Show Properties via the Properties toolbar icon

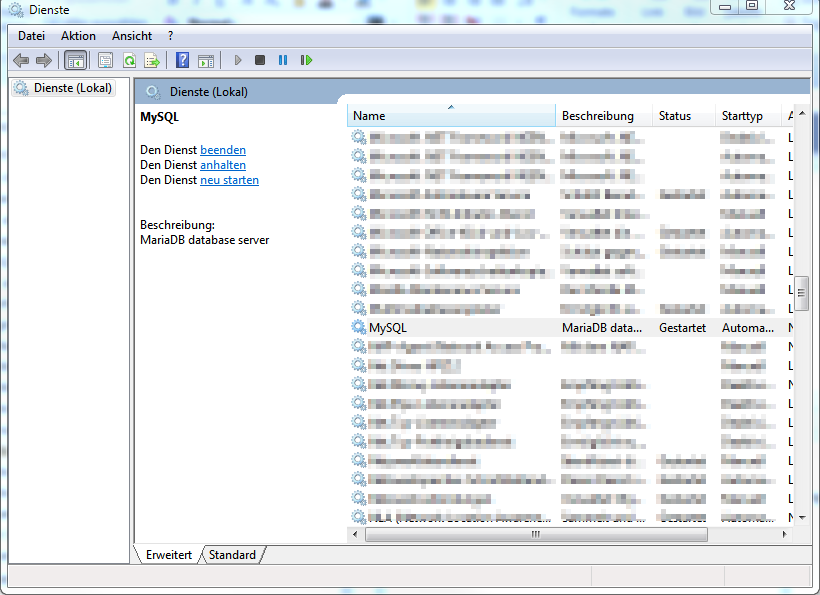[105, 60]
